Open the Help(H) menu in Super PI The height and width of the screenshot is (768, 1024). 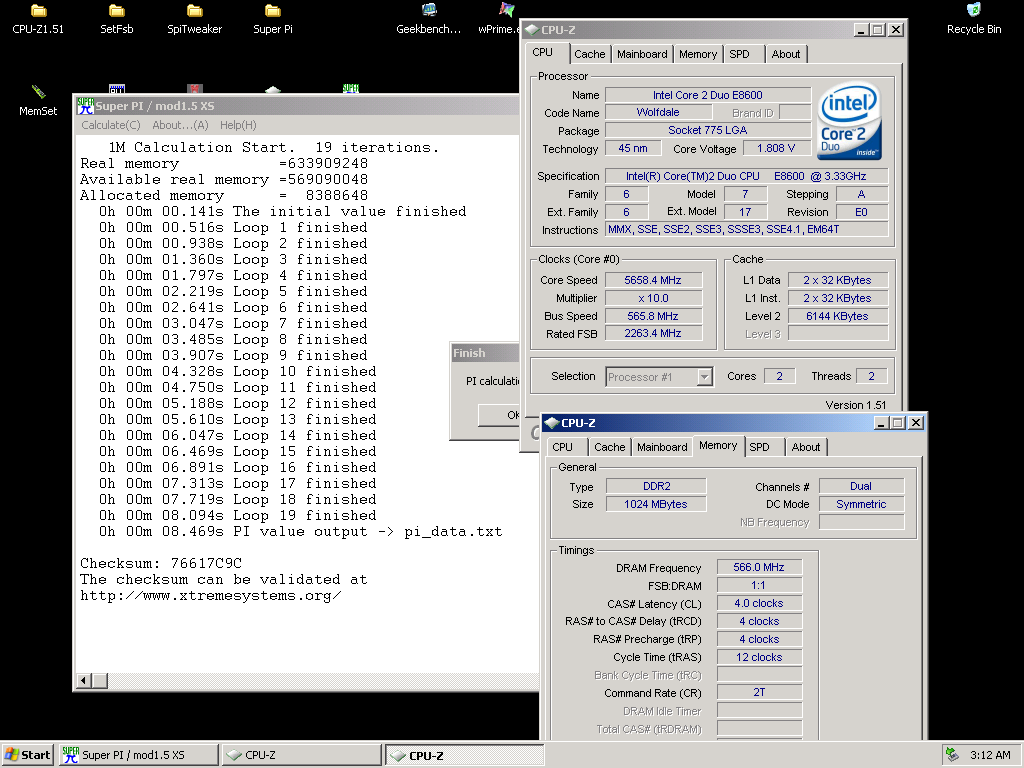238,125
